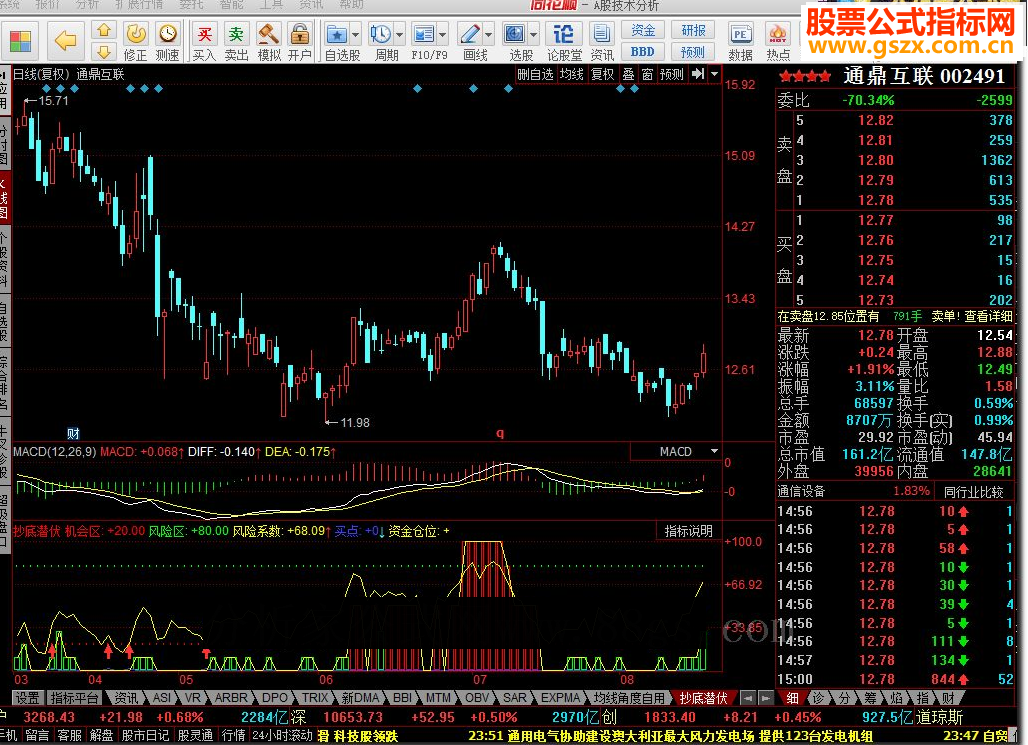Viewport: 1028px width, 745px height.
Task: Click the 指标说明 button
Action: pyautogui.click(x=689, y=531)
